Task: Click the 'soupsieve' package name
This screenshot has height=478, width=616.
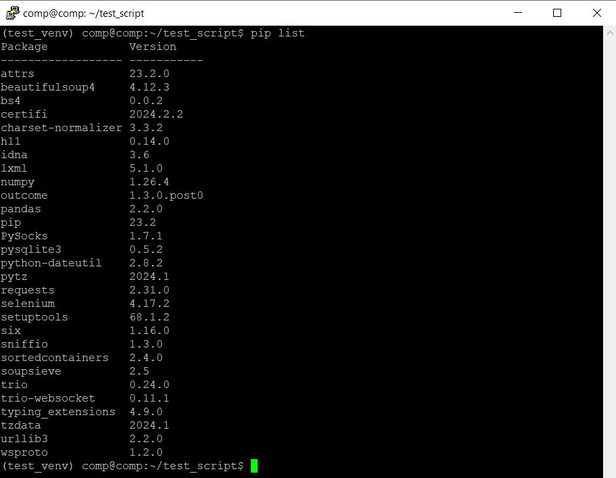Action: coord(31,372)
